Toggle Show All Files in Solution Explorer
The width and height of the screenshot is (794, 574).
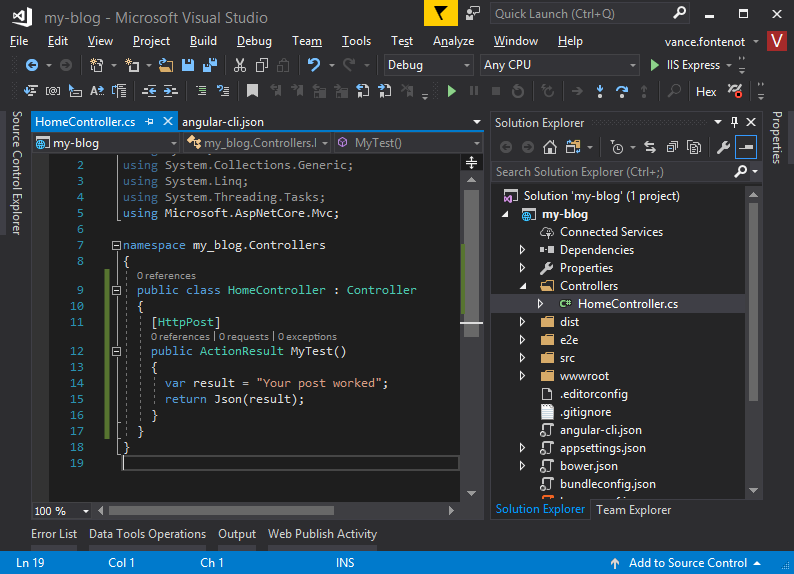(x=694, y=147)
